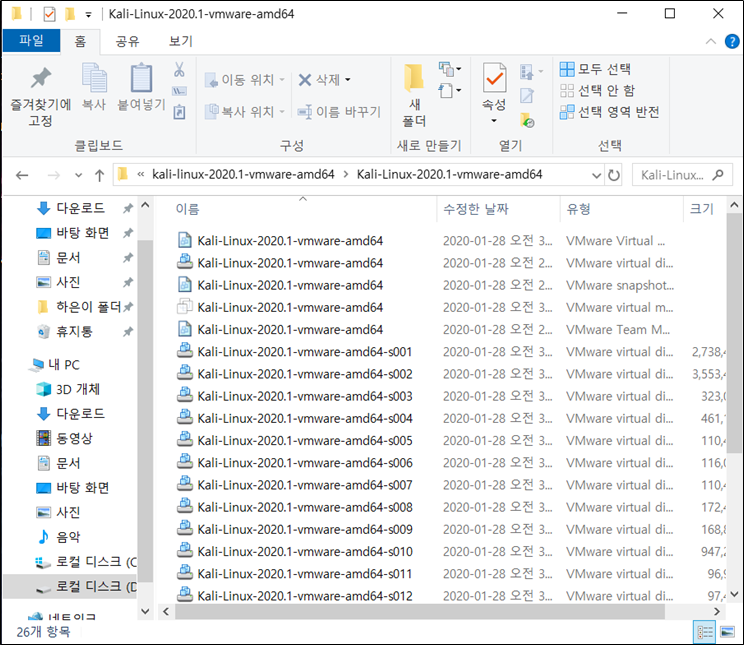Screen dimensions: 744x645
Task: Open the new item dropdown in 새로 만들기
Action: pos(449,69)
